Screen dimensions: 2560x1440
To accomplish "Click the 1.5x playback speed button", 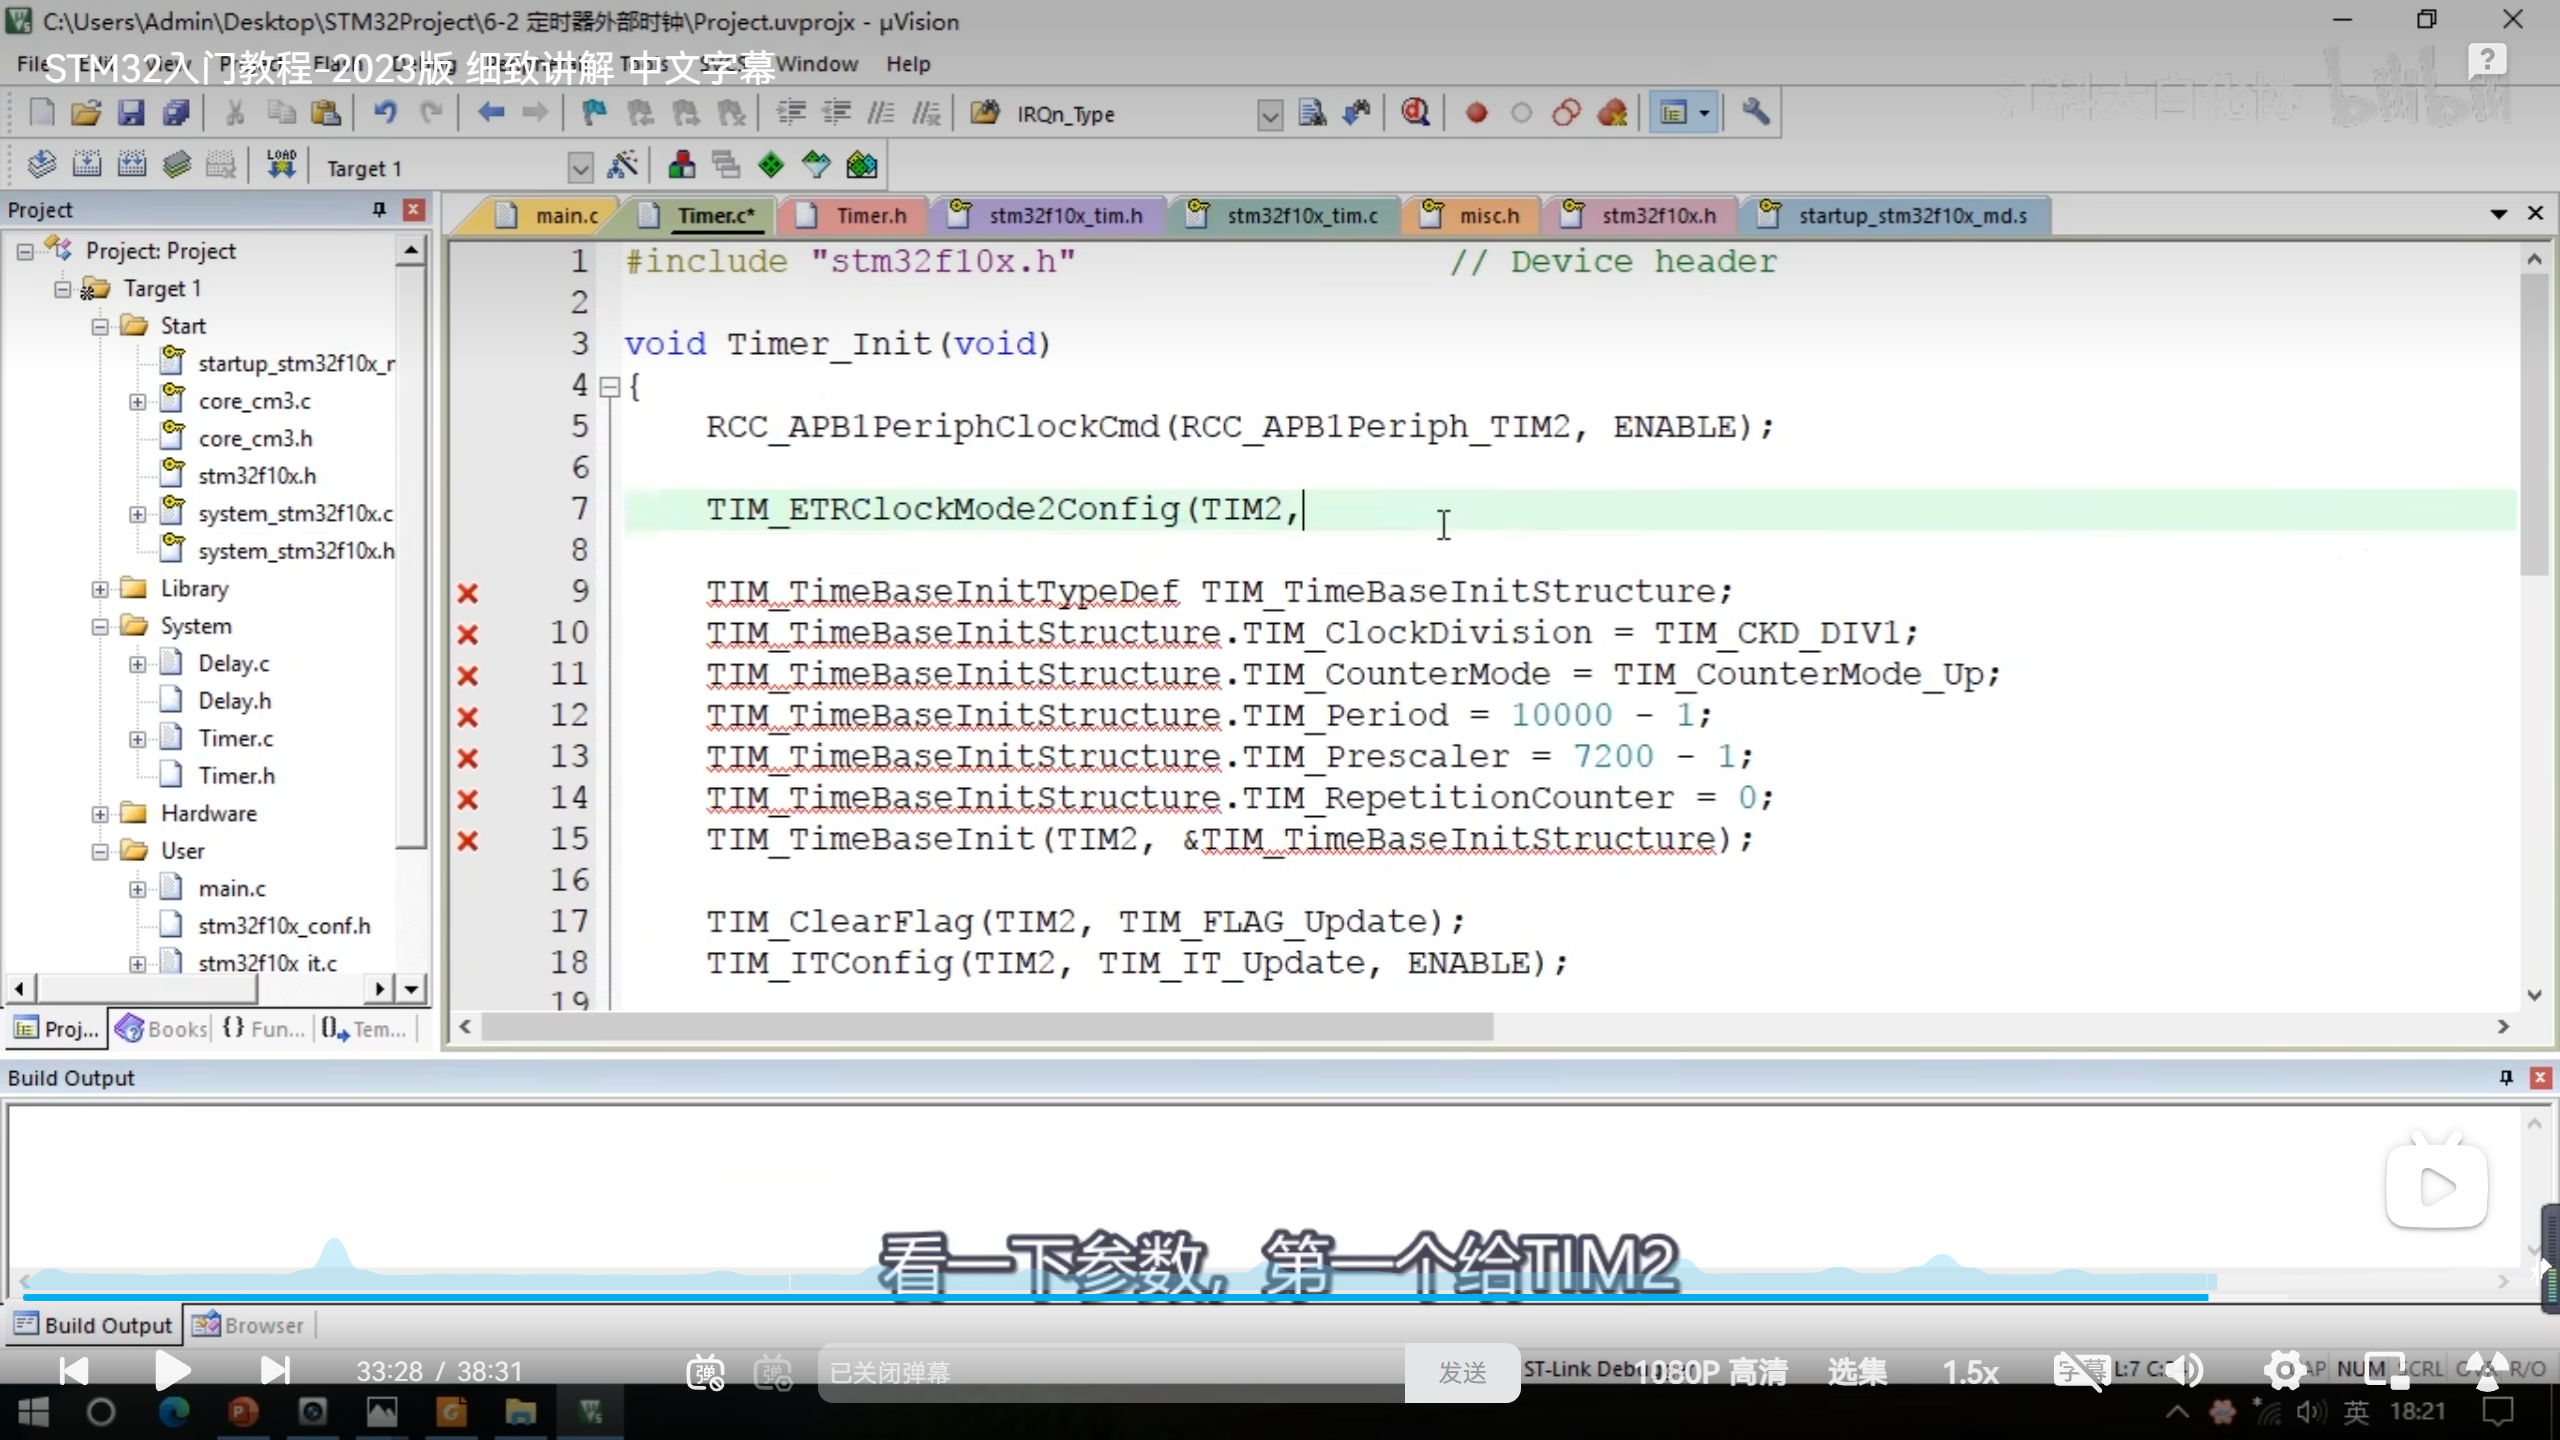I will click(1969, 1372).
